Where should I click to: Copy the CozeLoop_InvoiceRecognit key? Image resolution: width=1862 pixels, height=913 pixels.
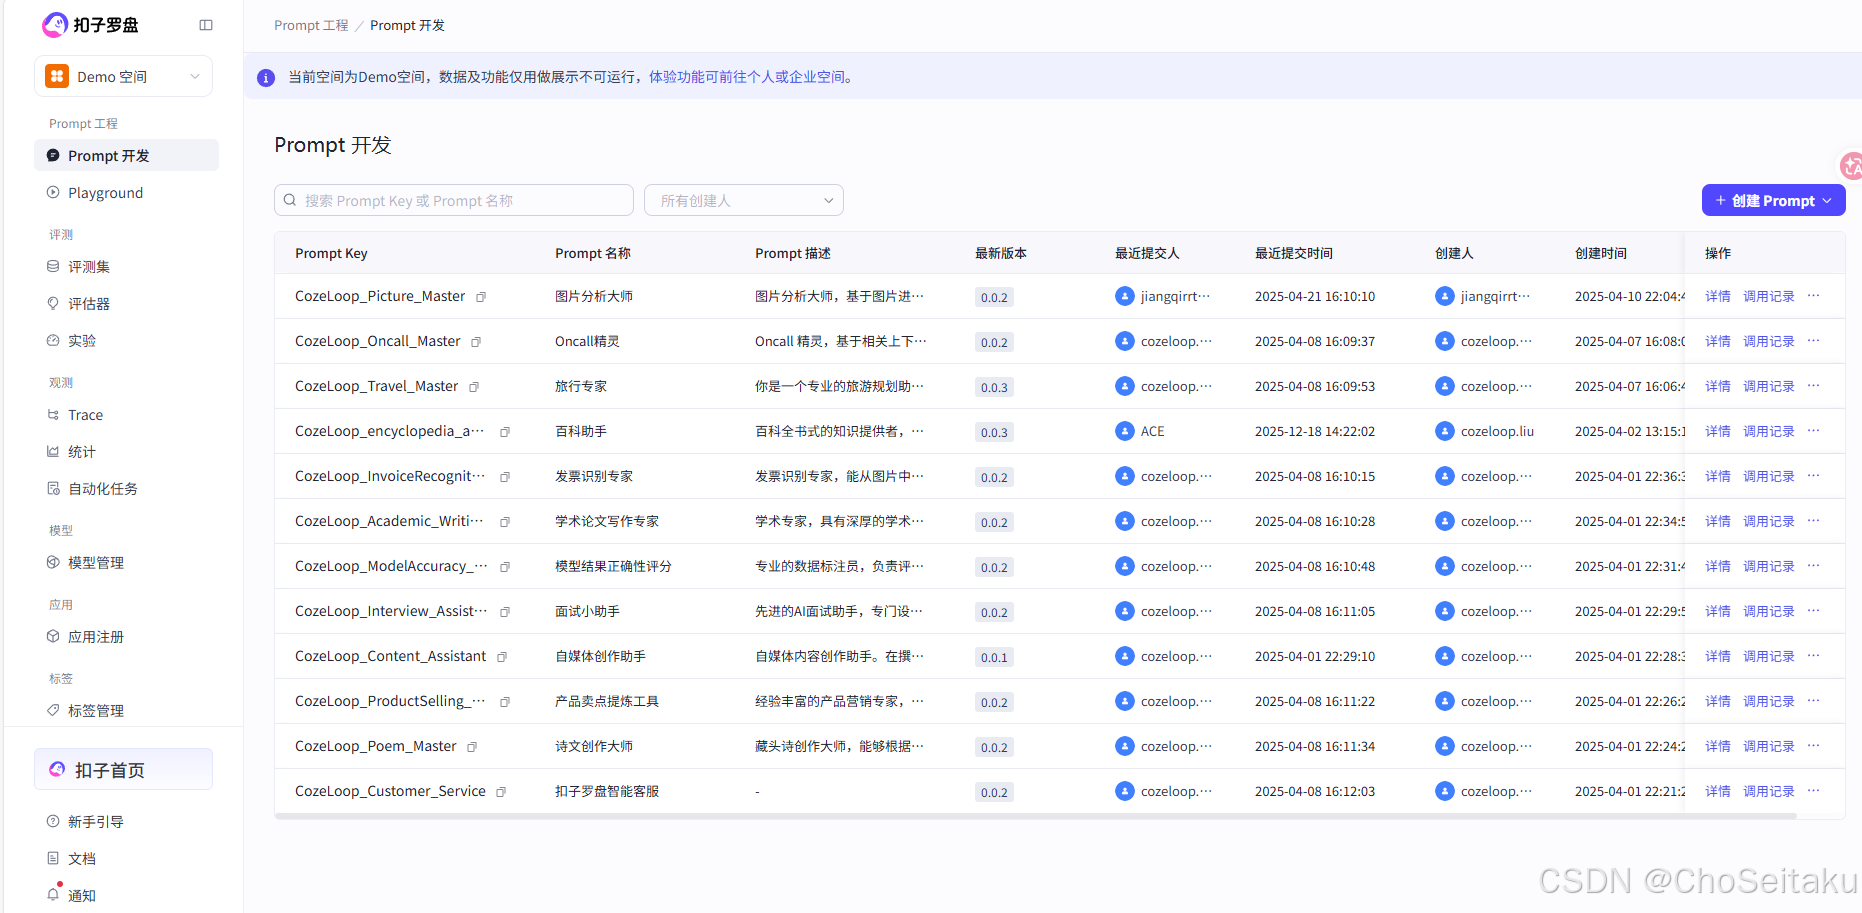pyautogui.click(x=505, y=477)
